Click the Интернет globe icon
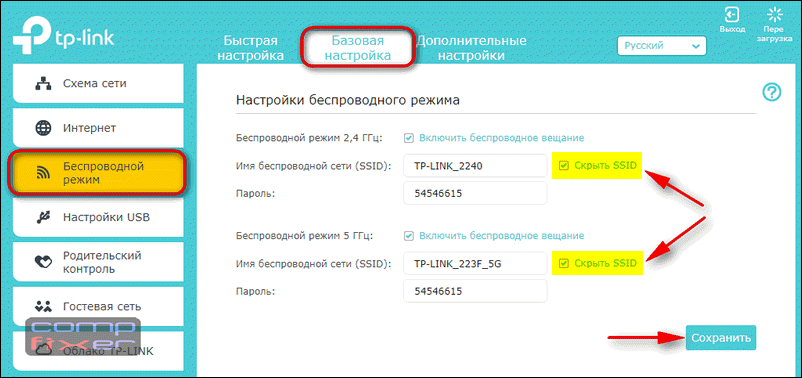 (x=43, y=127)
